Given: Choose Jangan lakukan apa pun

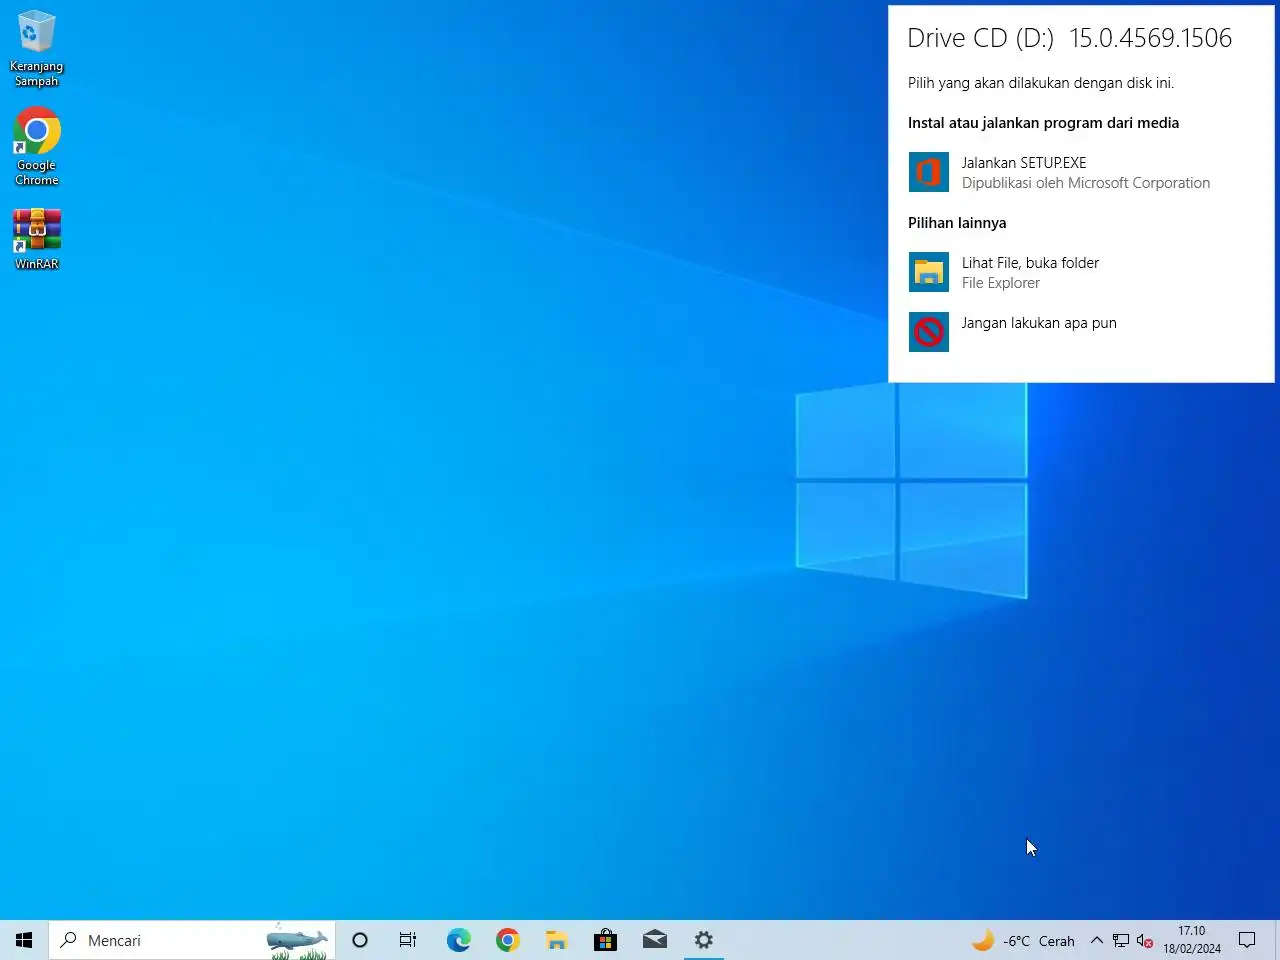Looking at the screenshot, I should tap(1080, 332).
